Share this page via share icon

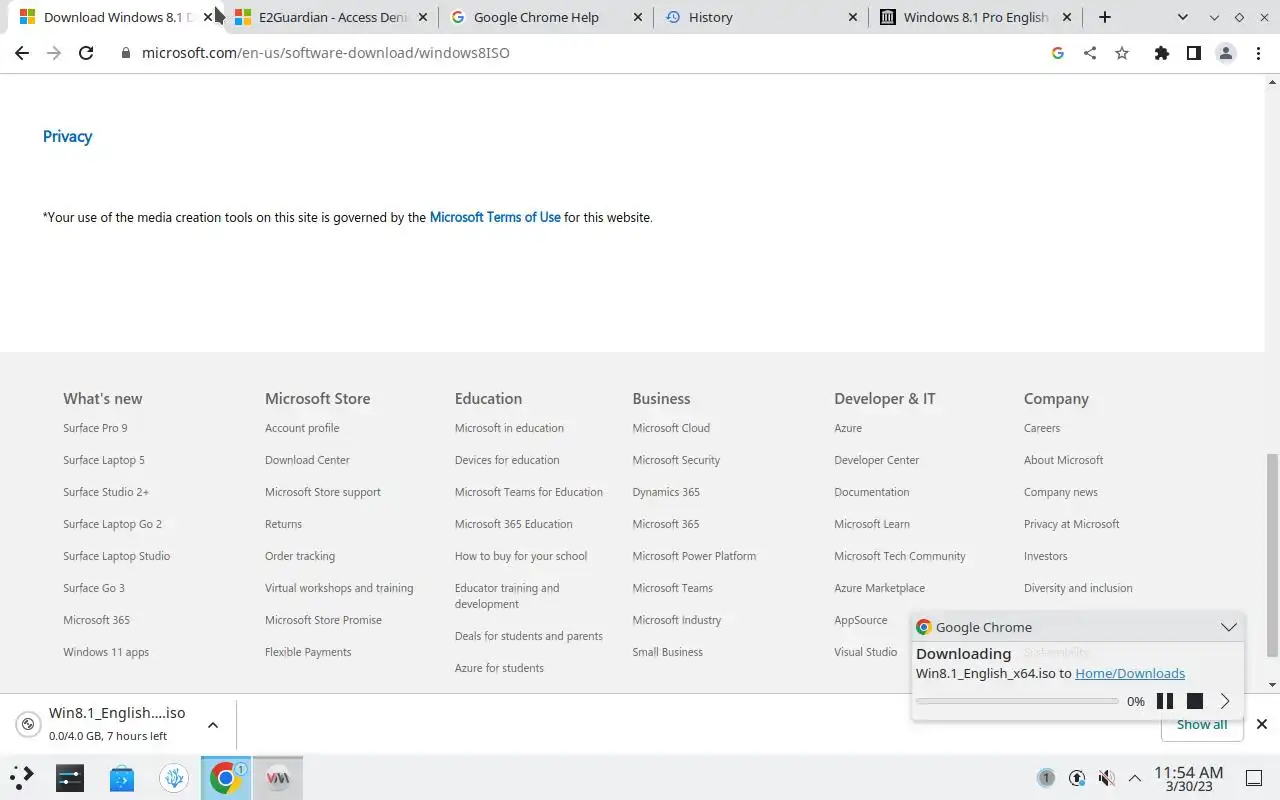(1090, 53)
